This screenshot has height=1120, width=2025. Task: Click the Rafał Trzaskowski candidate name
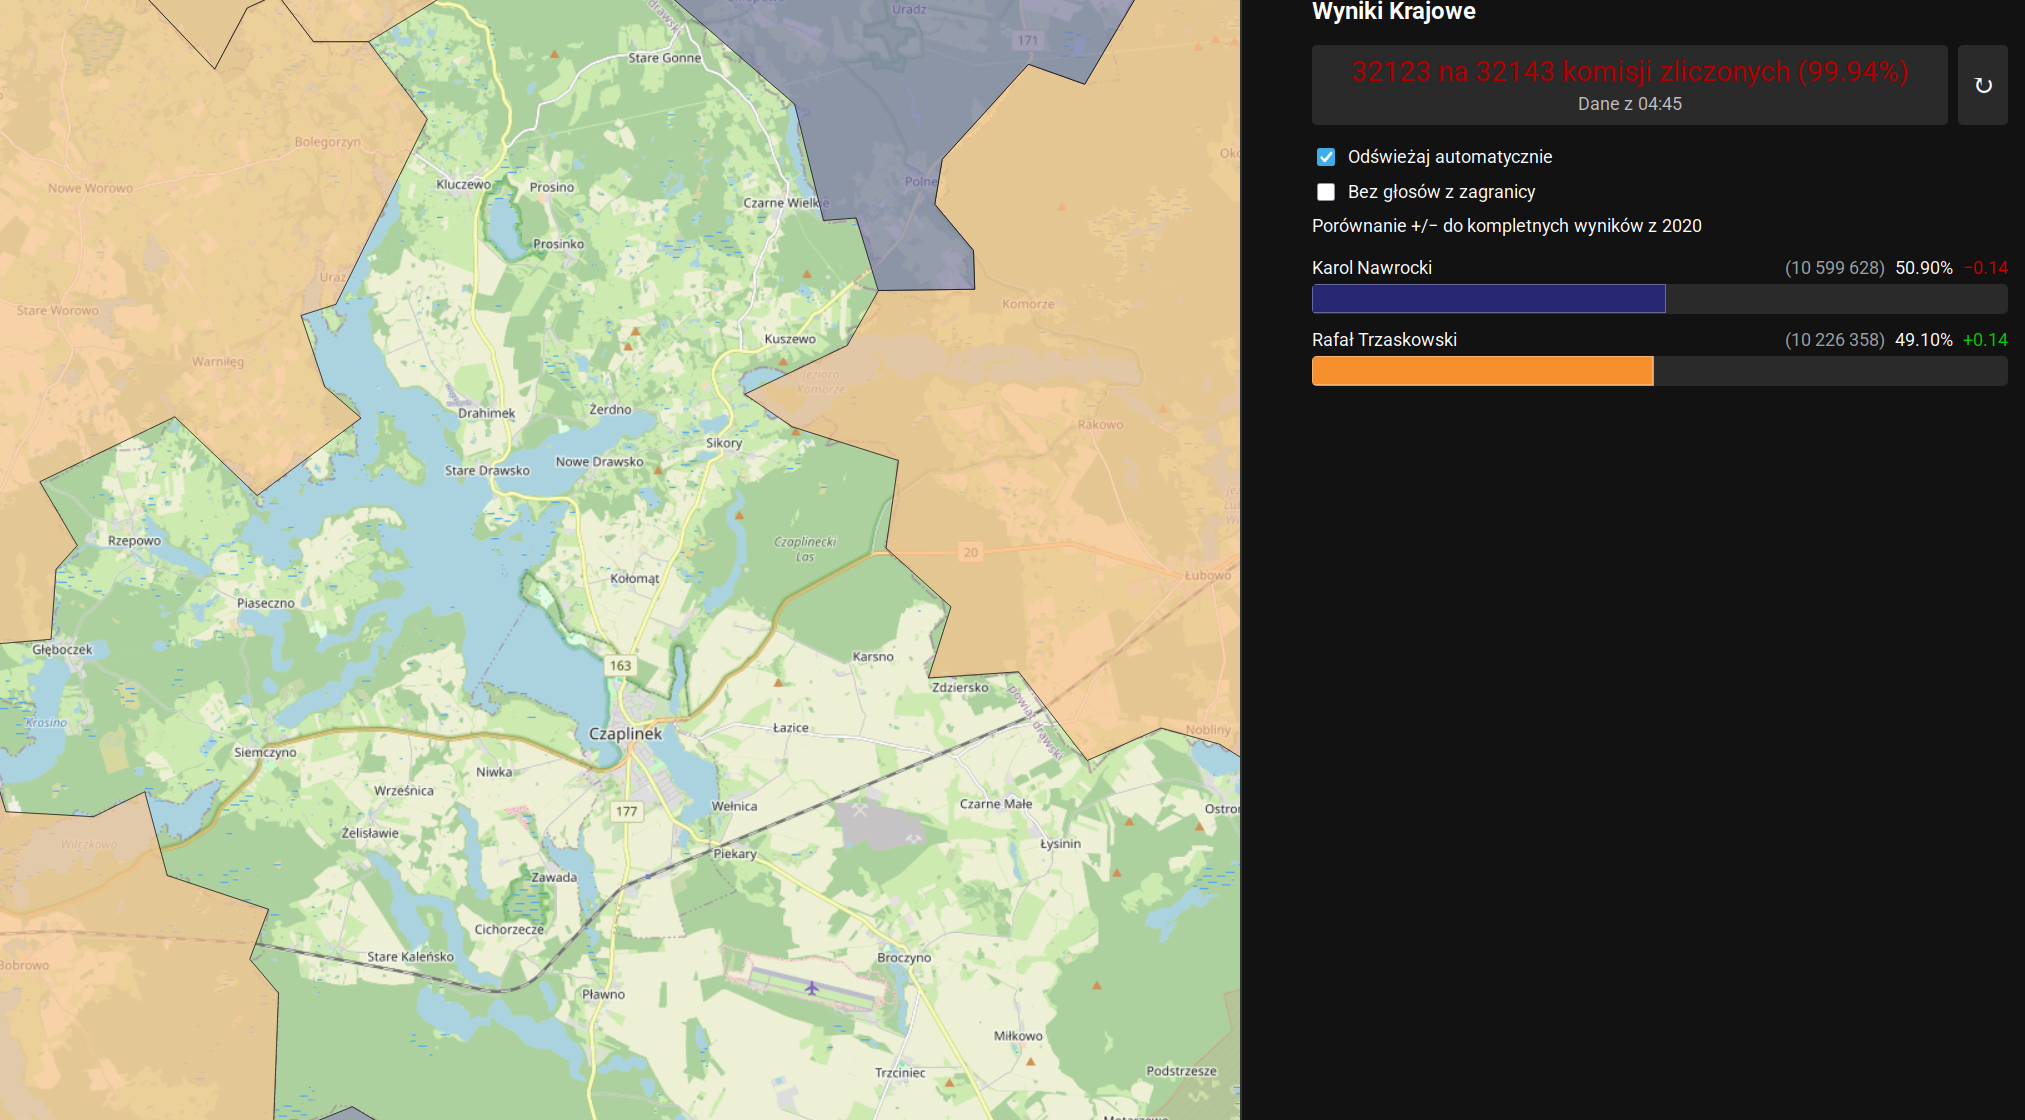pyautogui.click(x=1384, y=340)
